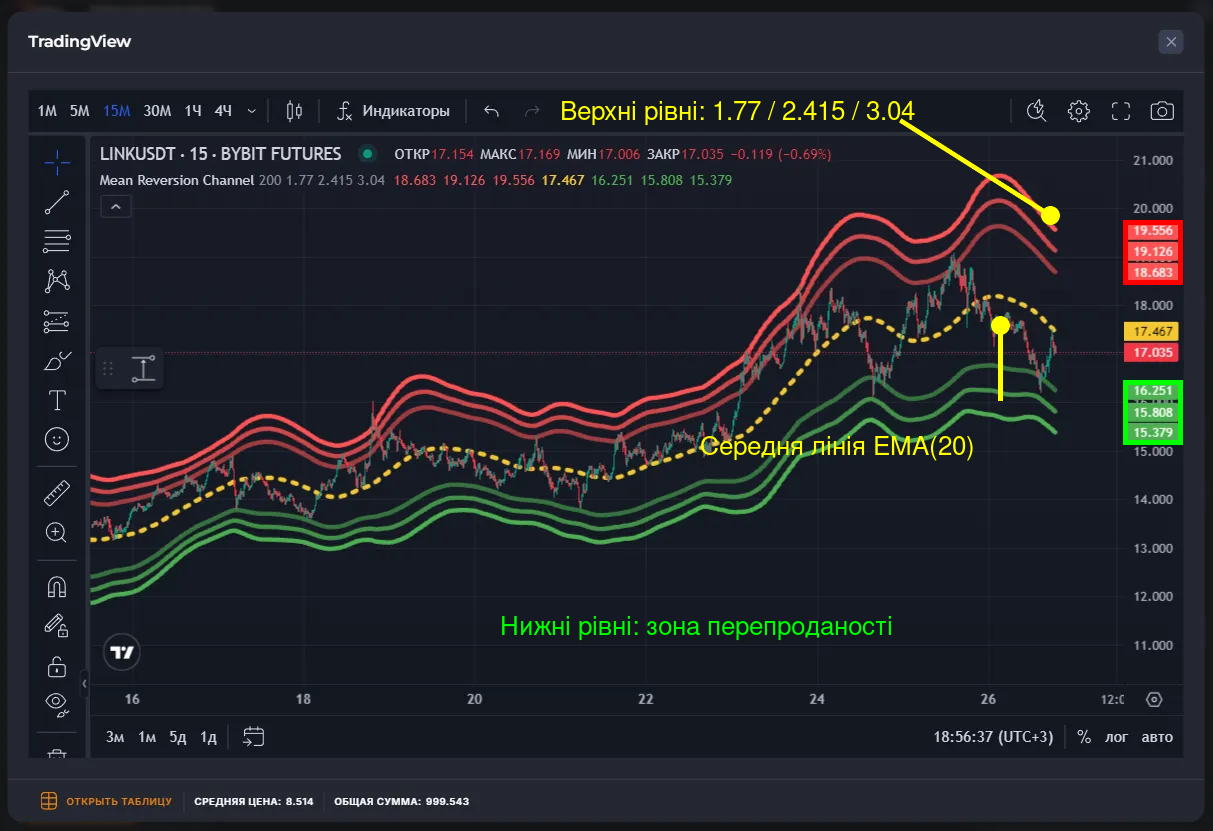
Task: Click the green market status dot
Action: (368, 154)
